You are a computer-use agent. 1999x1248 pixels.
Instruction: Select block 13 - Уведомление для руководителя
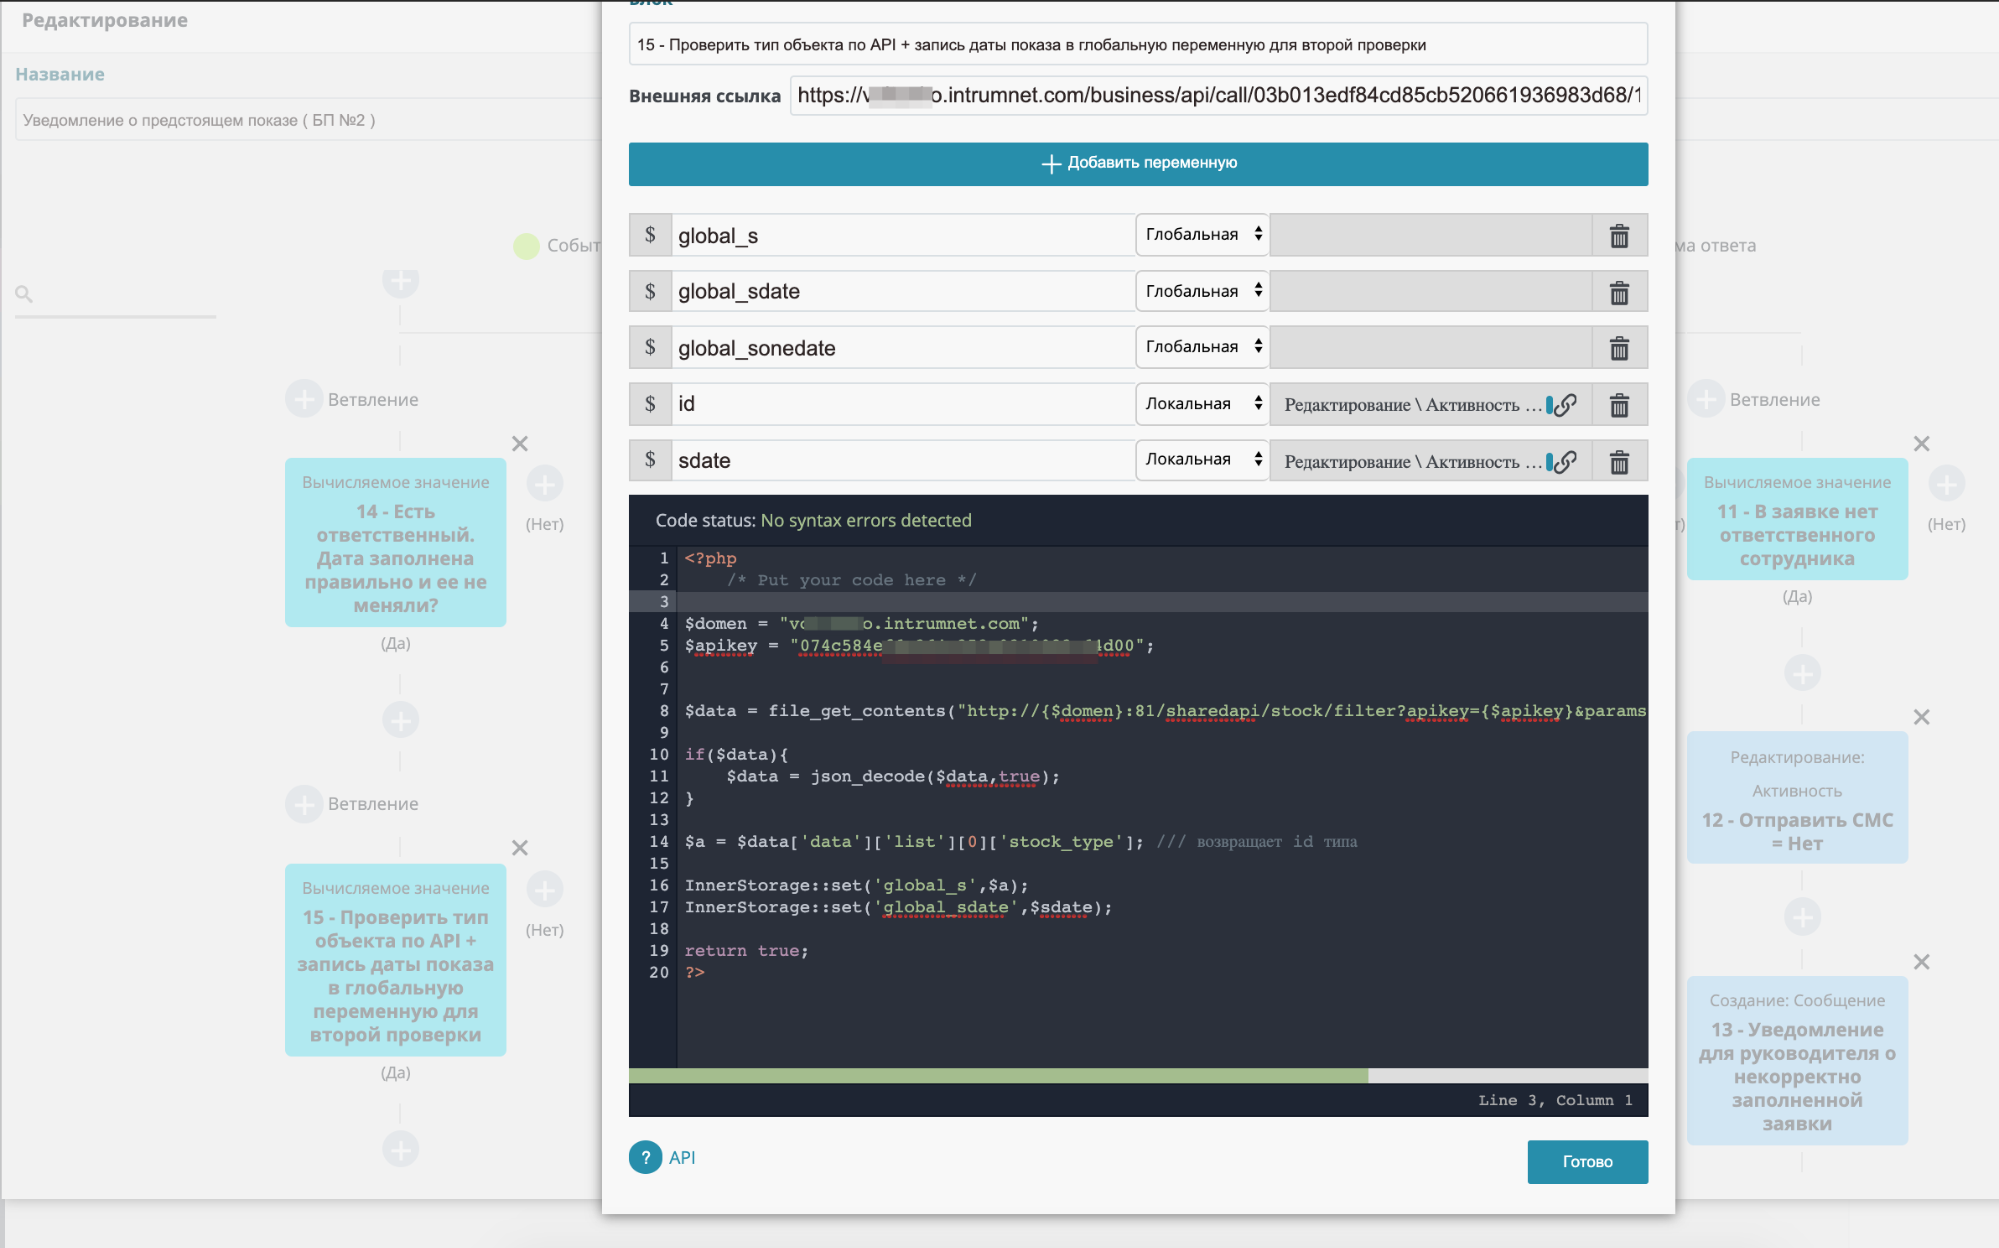pyautogui.click(x=1797, y=1061)
